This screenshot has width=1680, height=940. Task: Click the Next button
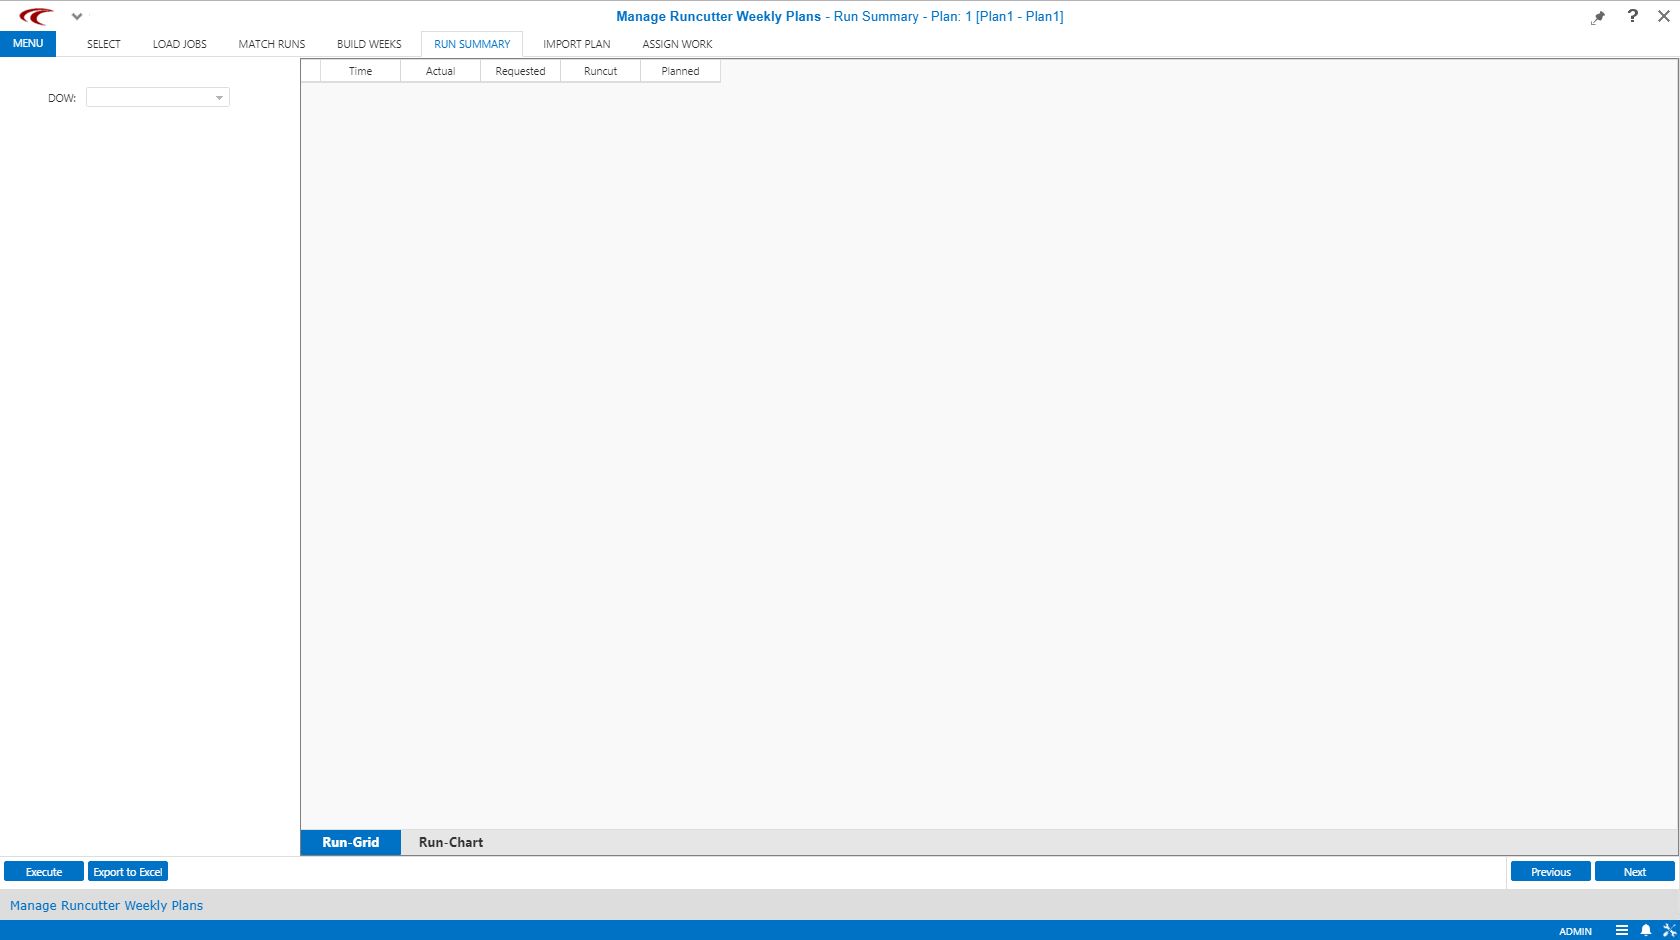pos(1634,871)
